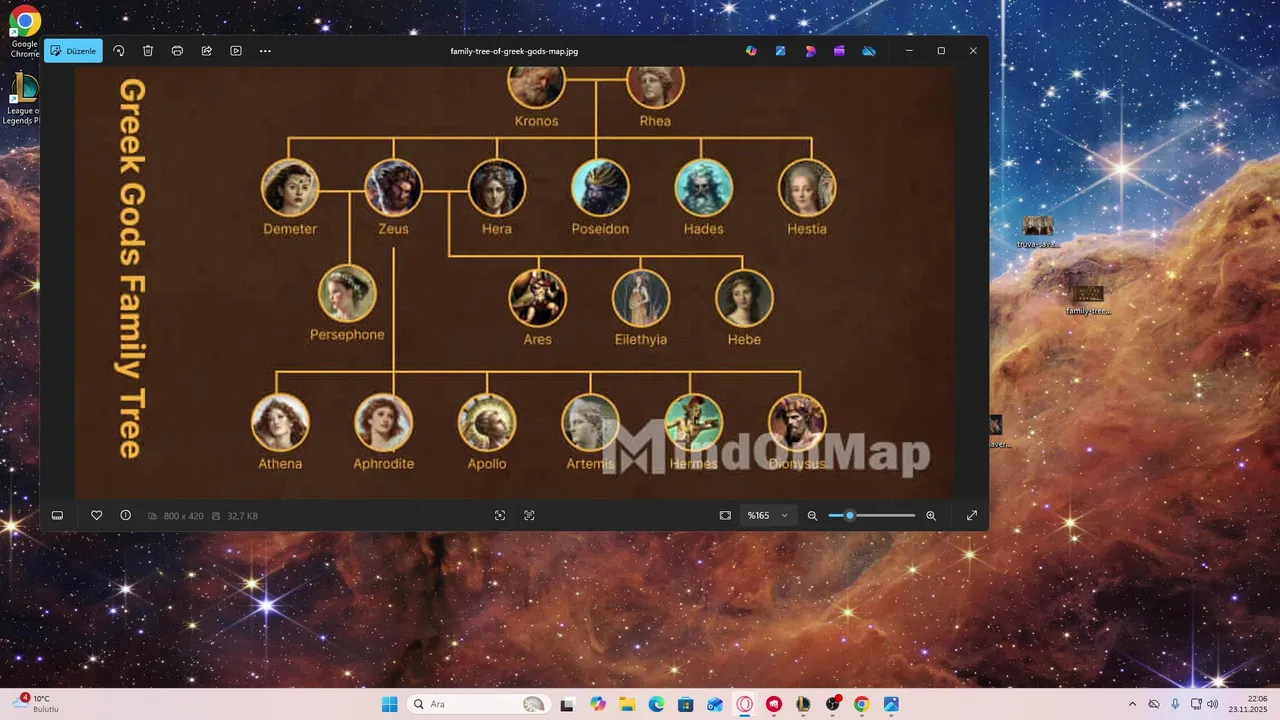This screenshot has height=720, width=1280.
Task: Select the League of Legends desktop shortcut
Action: [22, 99]
